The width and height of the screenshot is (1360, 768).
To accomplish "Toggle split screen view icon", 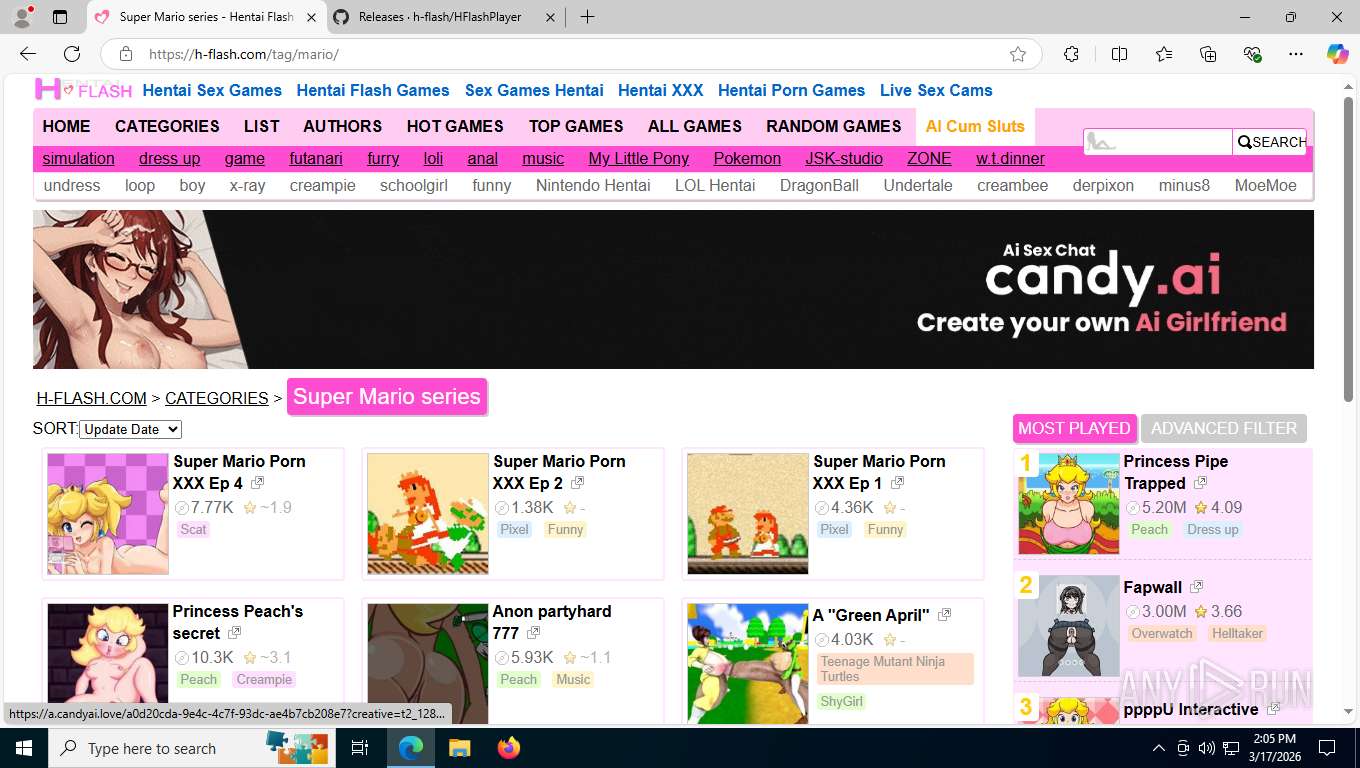I will click(1119, 54).
